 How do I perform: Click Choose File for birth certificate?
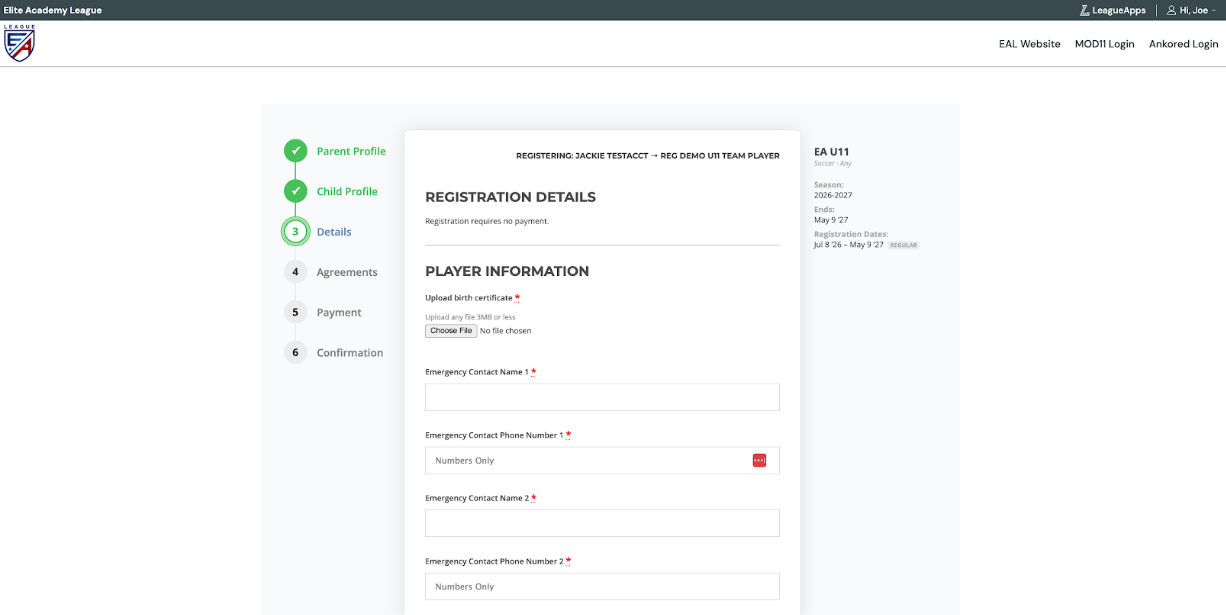tap(451, 330)
